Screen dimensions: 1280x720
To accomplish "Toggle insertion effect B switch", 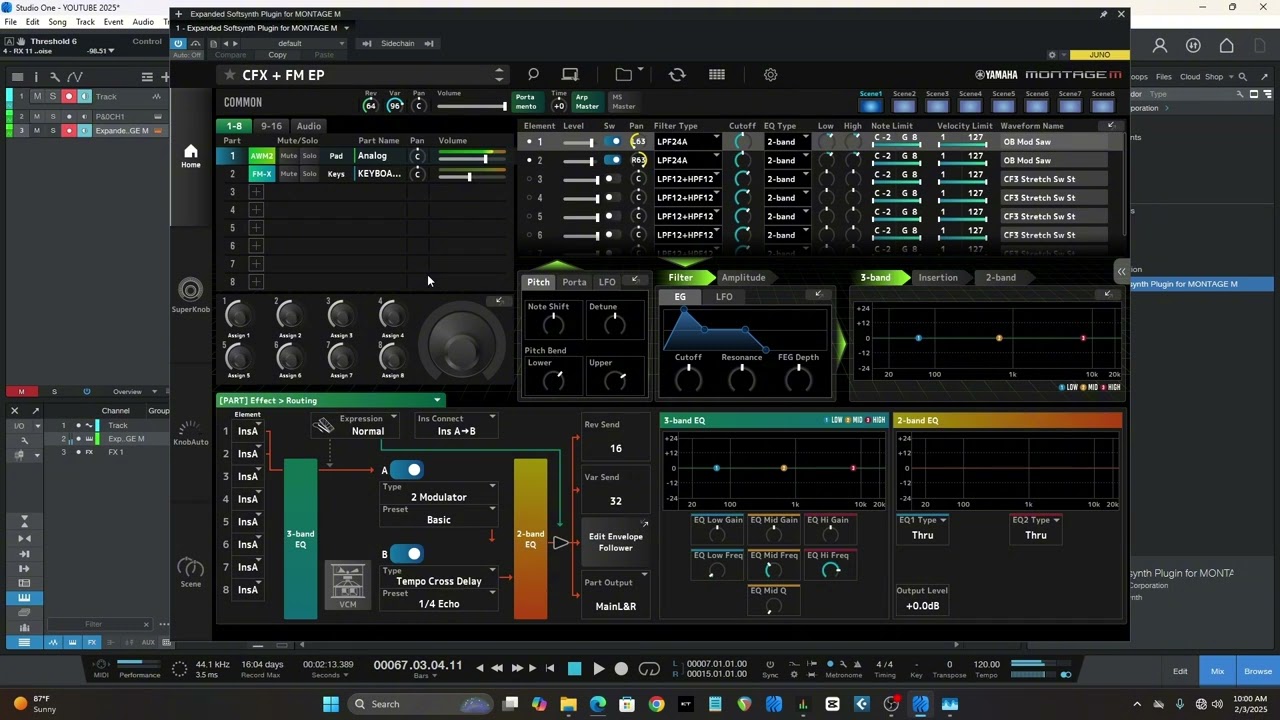I will tap(407, 554).
